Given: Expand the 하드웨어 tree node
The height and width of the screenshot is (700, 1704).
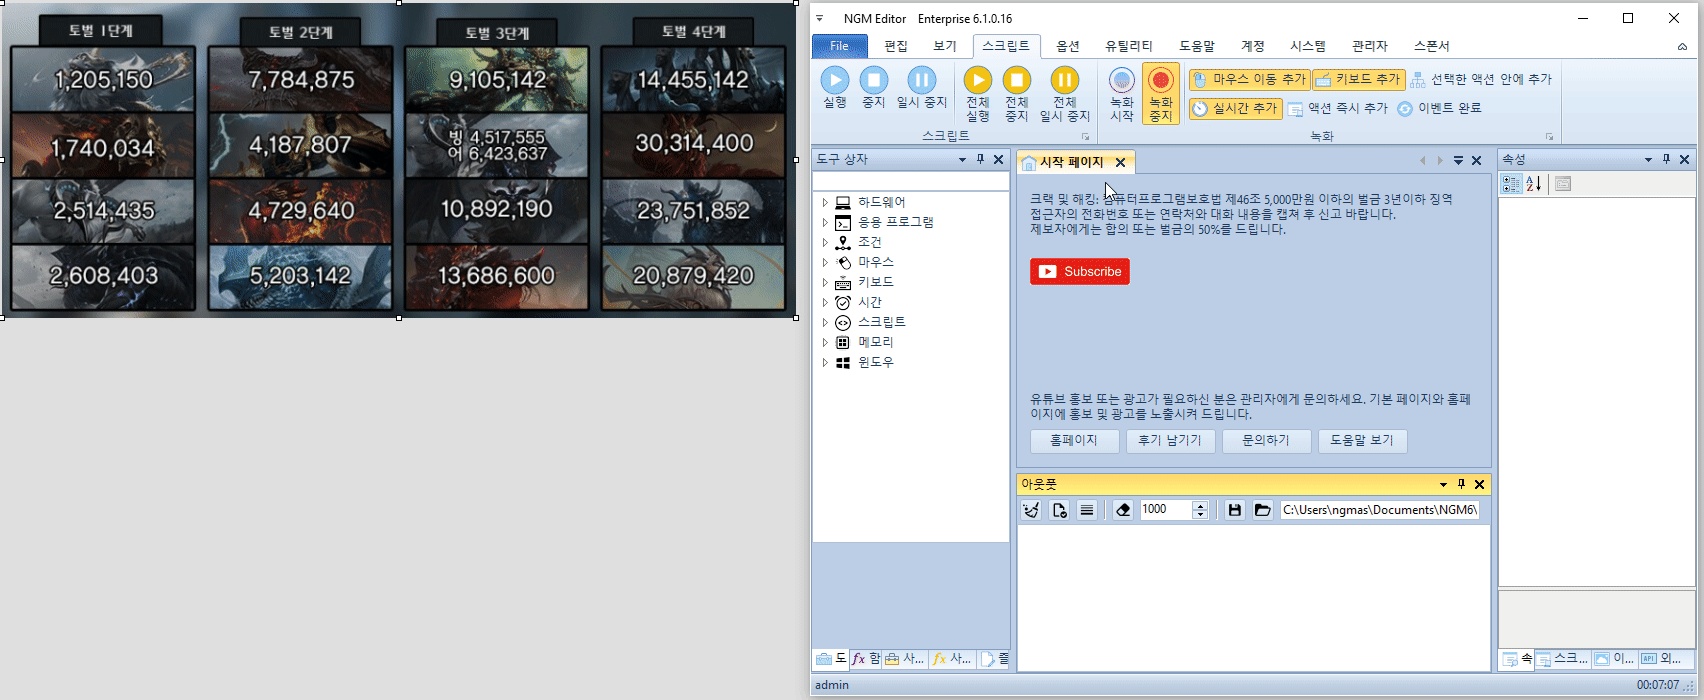Looking at the screenshot, I should click(825, 202).
